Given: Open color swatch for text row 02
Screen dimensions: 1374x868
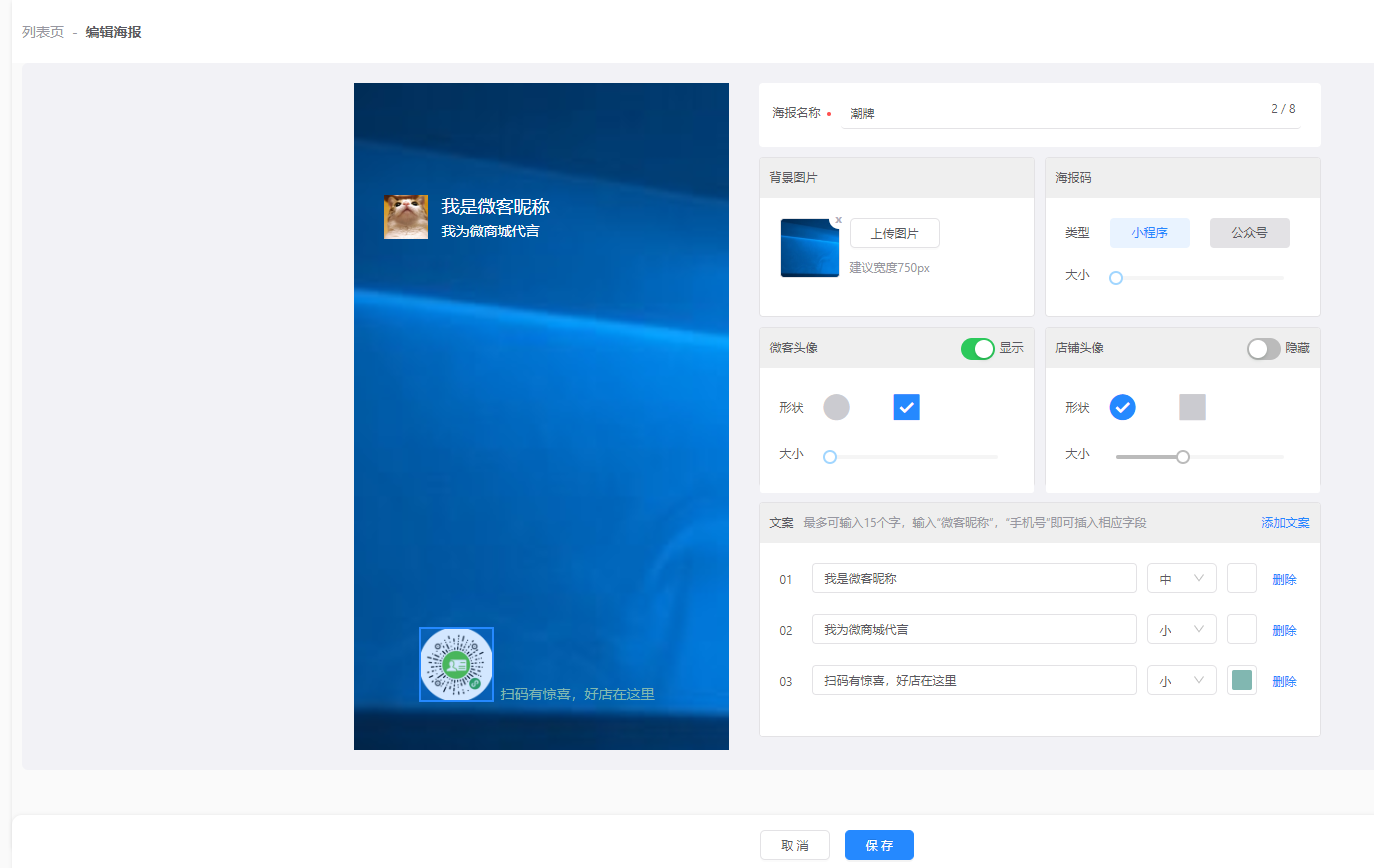Looking at the screenshot, I should 1242,630.
